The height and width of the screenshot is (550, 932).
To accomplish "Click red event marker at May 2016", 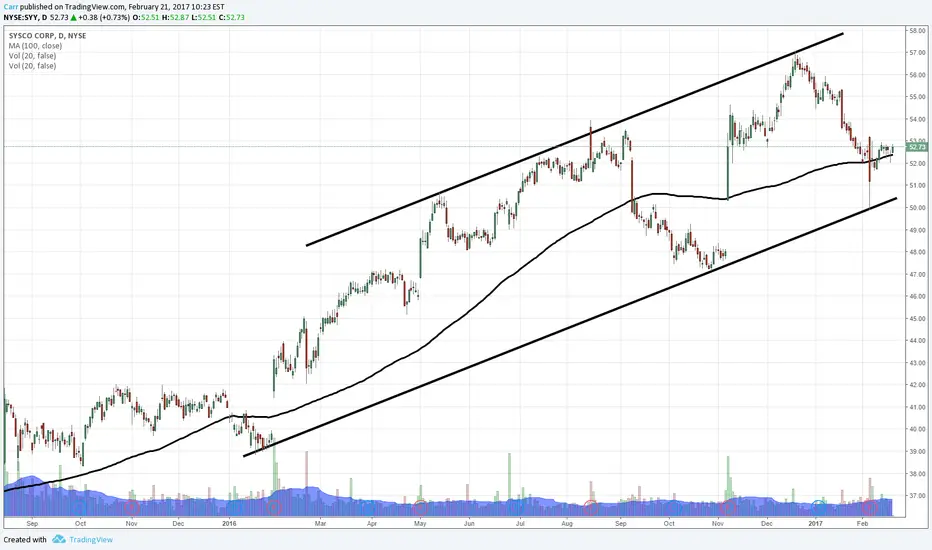I will click(420, 508).
